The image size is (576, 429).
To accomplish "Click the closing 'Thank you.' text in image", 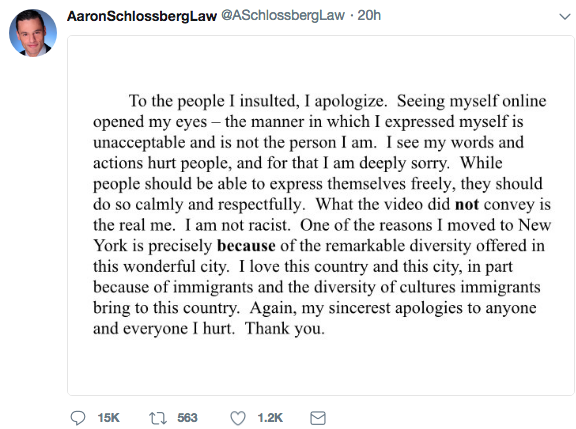I will coord(285,328).
